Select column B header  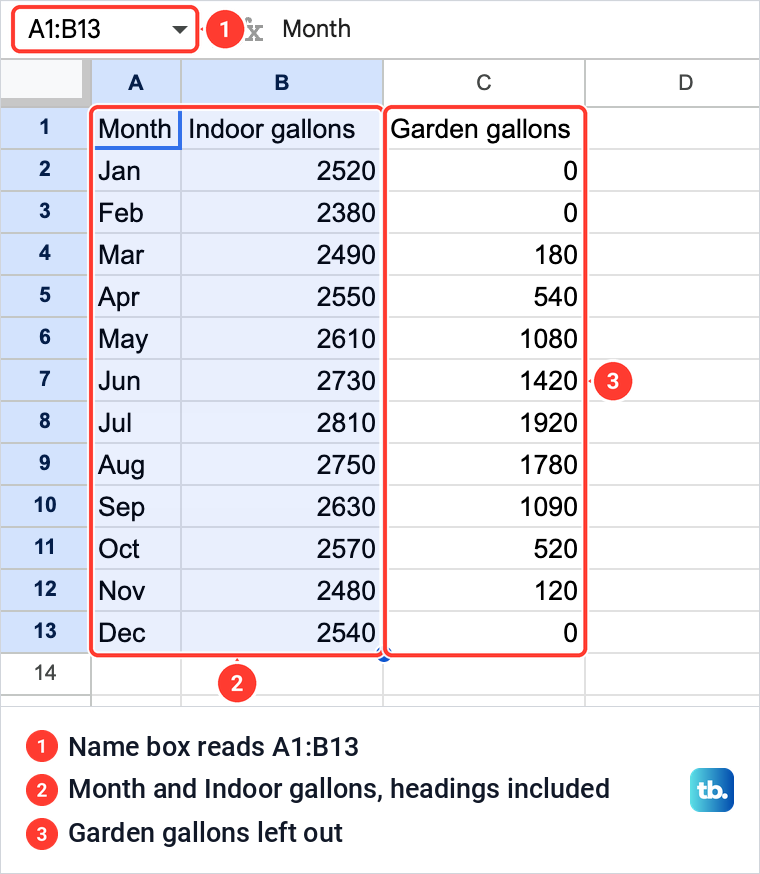[282, 82]
